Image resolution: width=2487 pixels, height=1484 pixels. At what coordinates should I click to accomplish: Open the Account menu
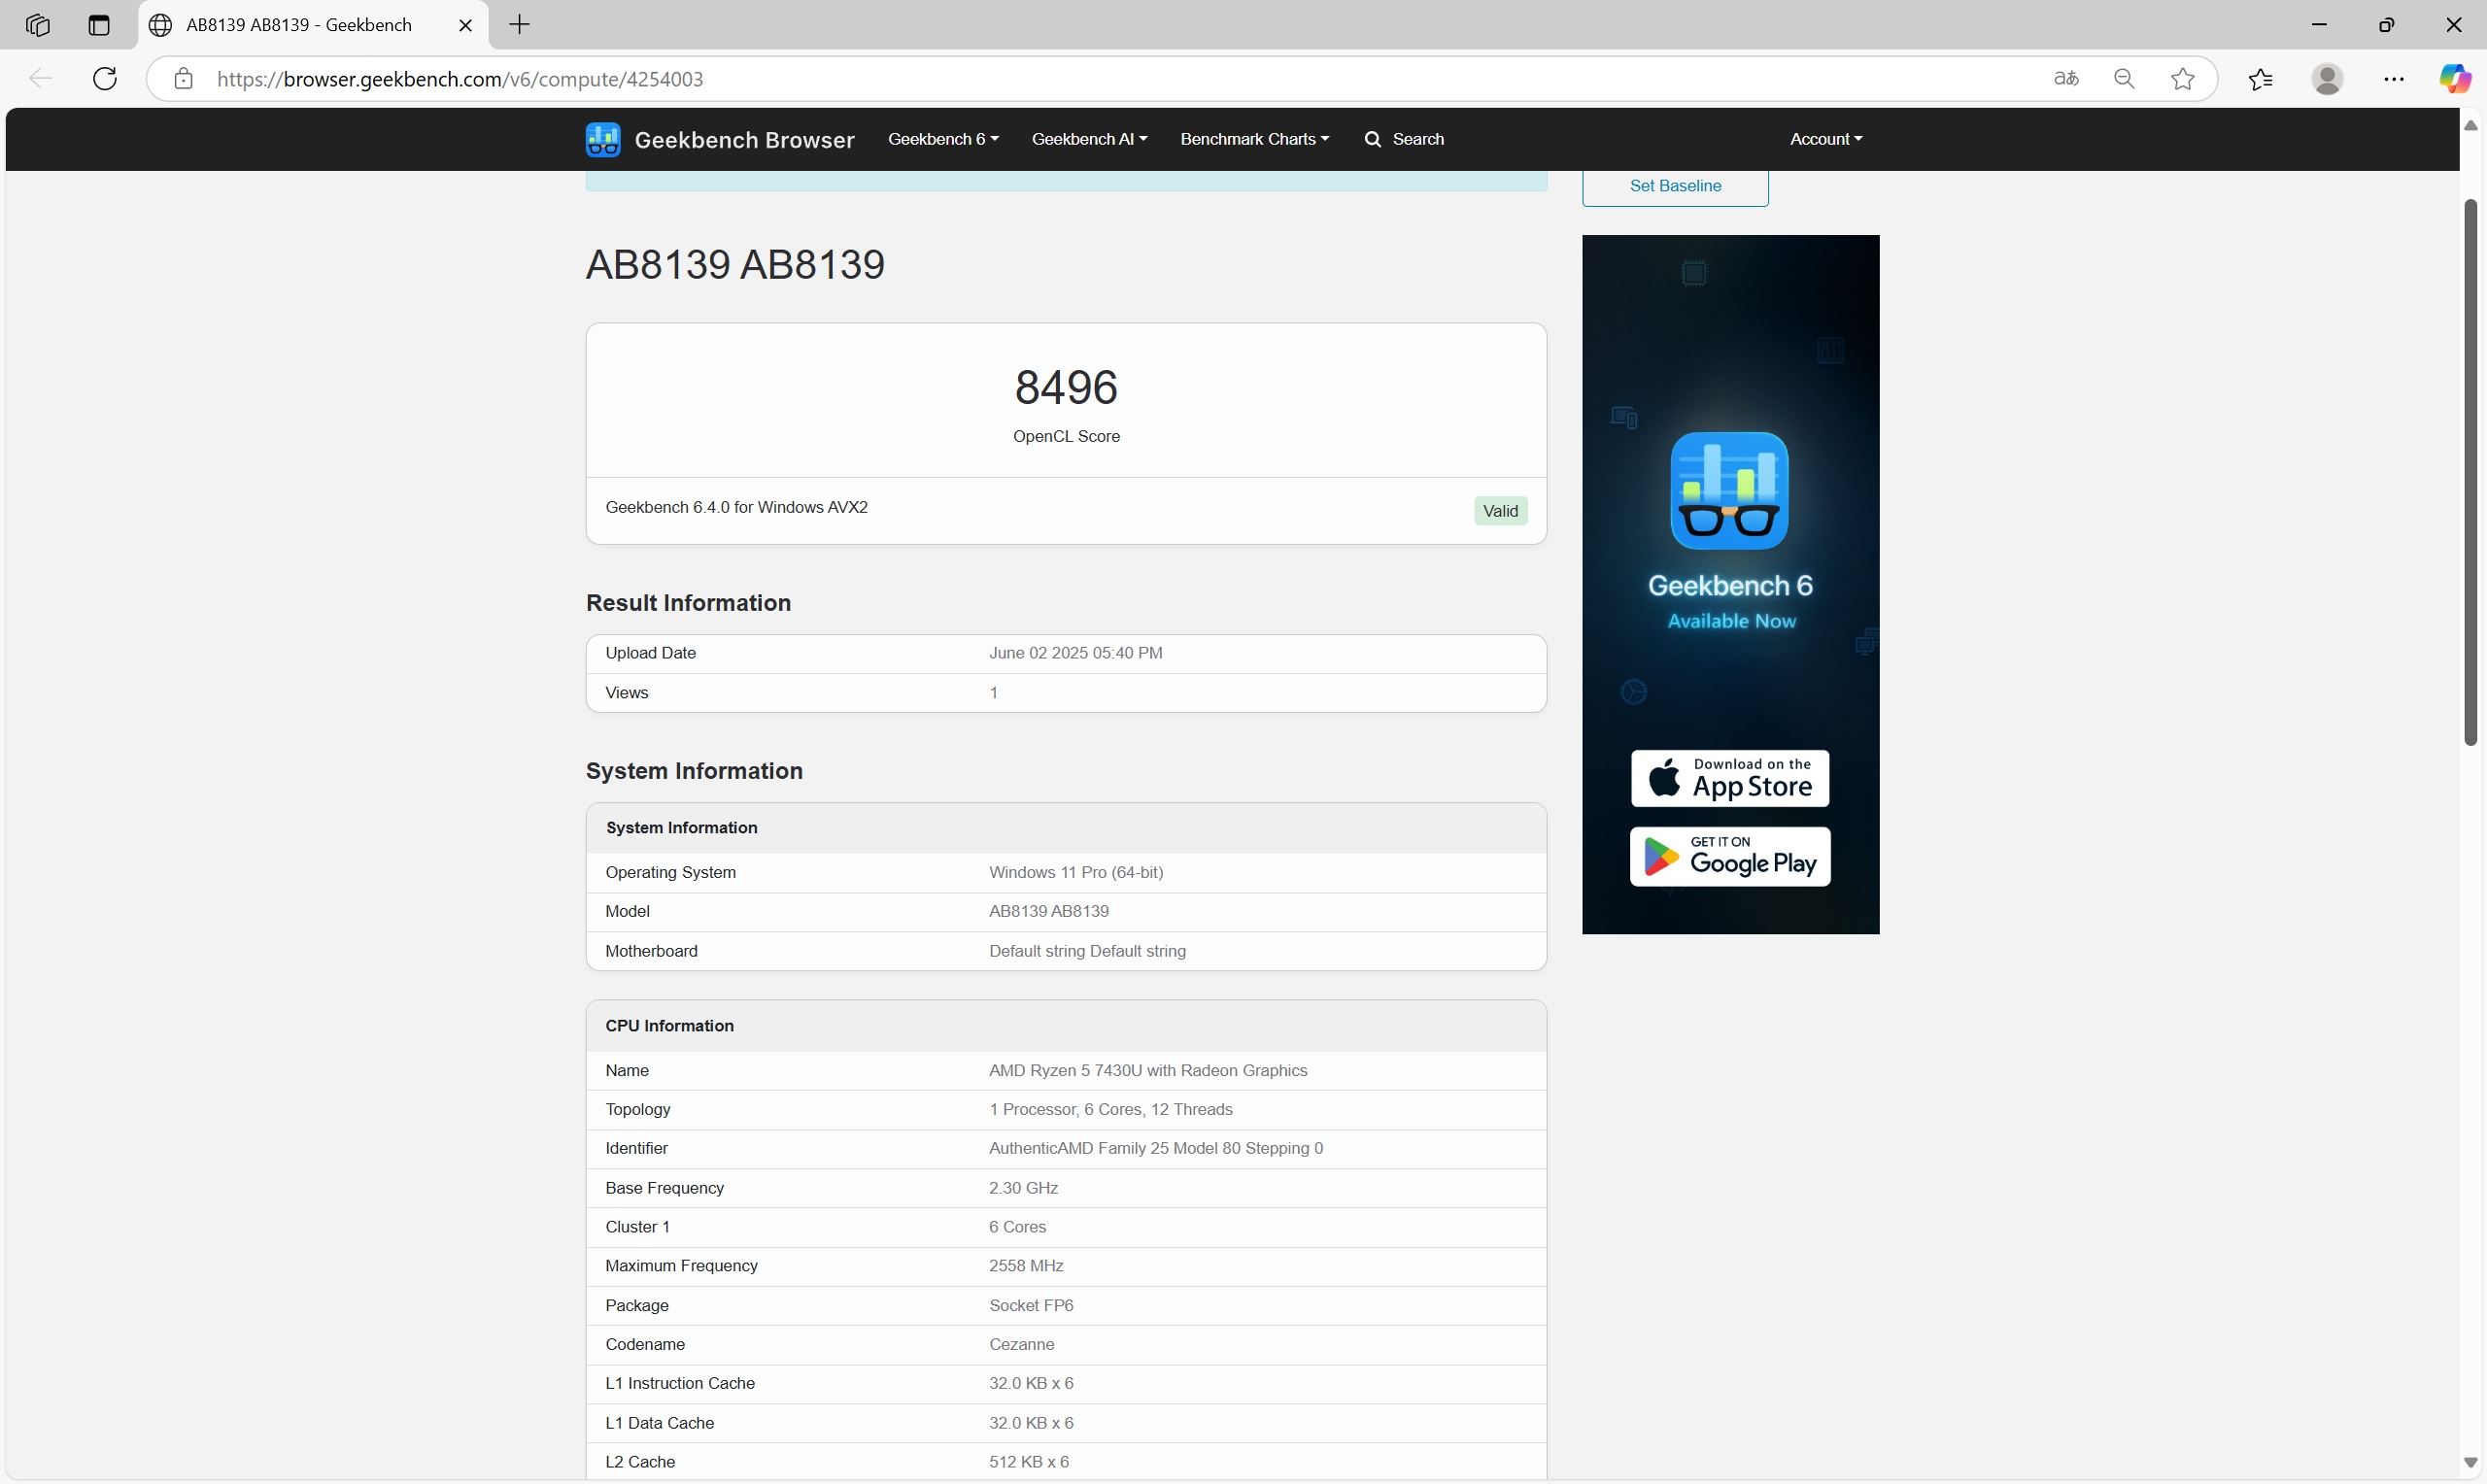tap(1825, 139)
